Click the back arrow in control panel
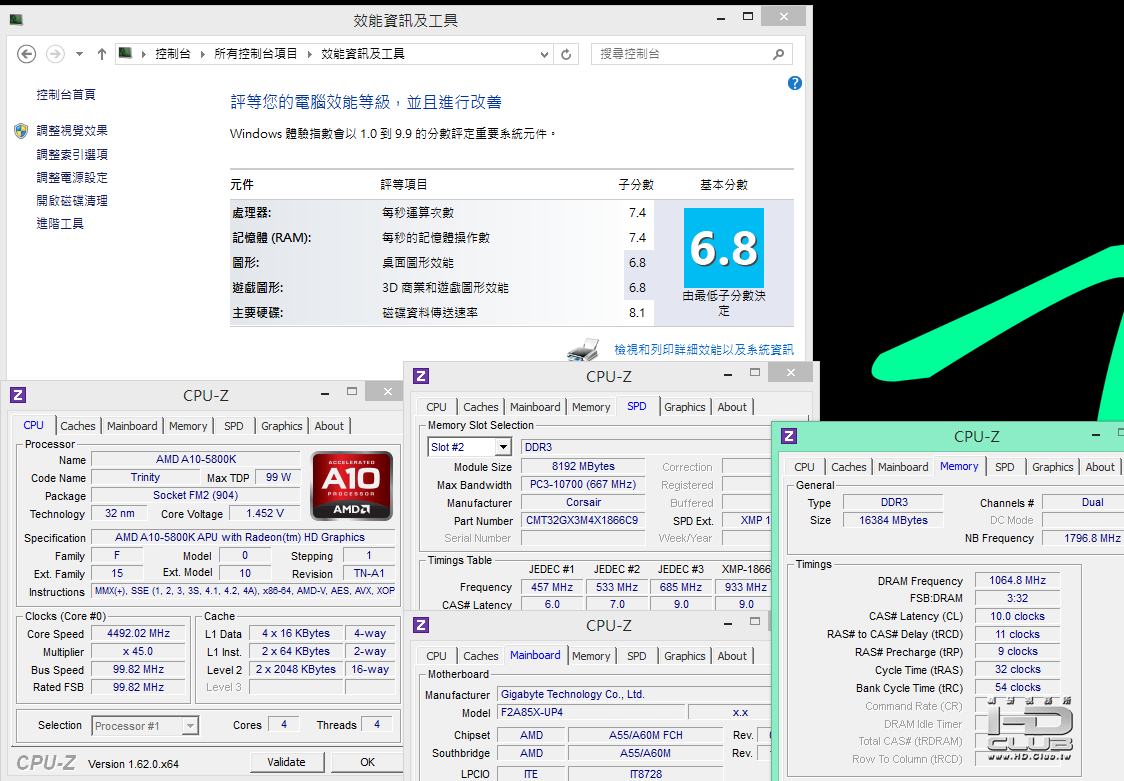The width and height of the screenshot is (1124, 781). tap(27, 54)
